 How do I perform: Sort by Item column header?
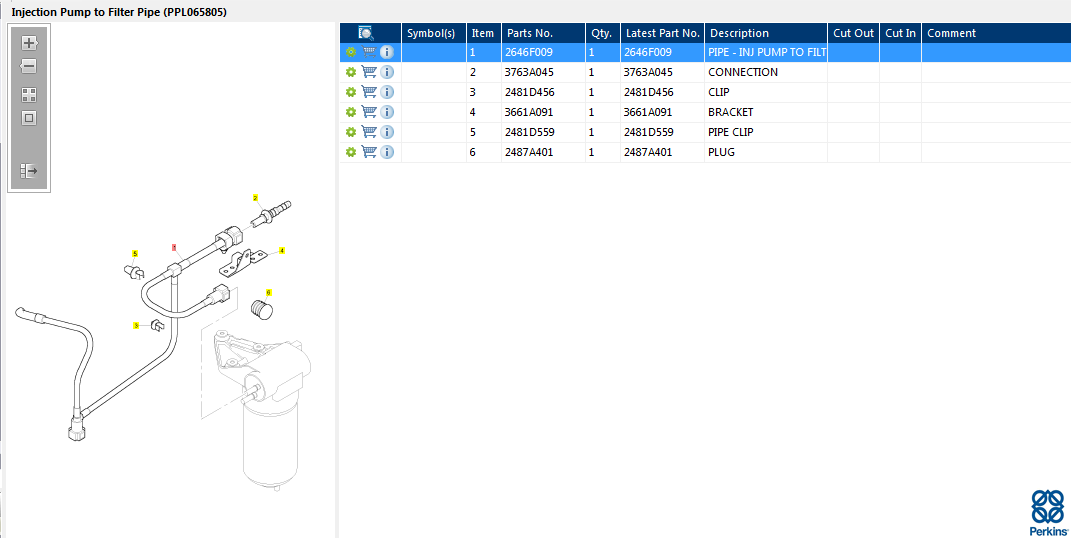tap(484, 33)
